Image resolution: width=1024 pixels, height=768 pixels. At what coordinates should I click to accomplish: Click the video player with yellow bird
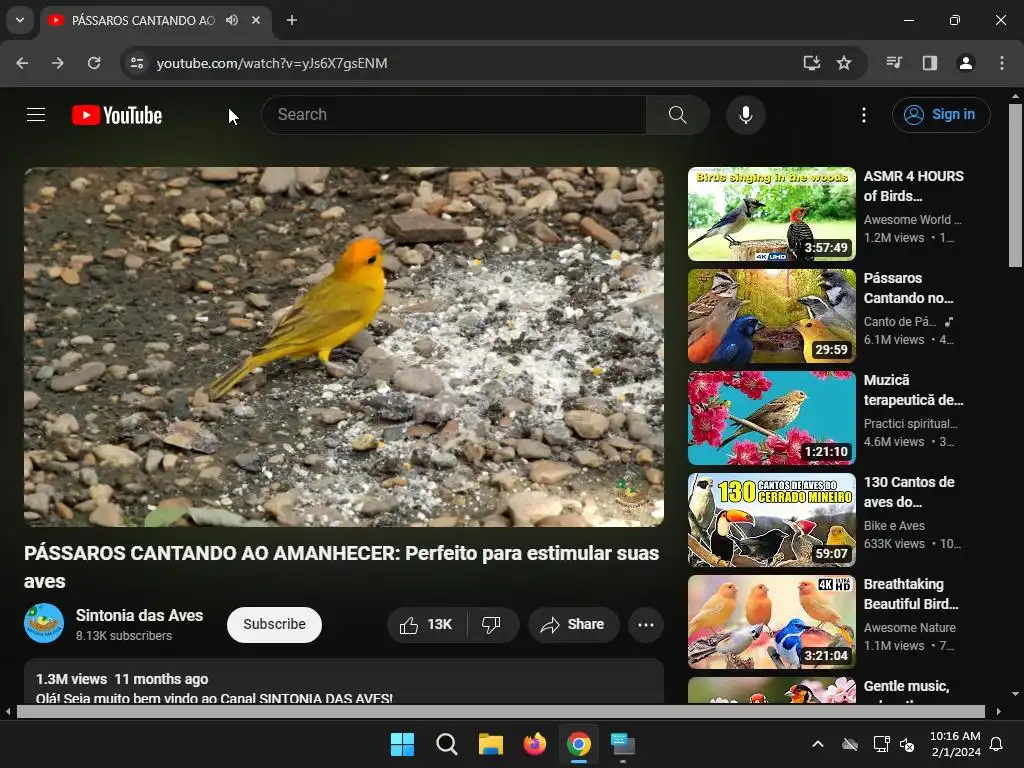coord(344,347)
